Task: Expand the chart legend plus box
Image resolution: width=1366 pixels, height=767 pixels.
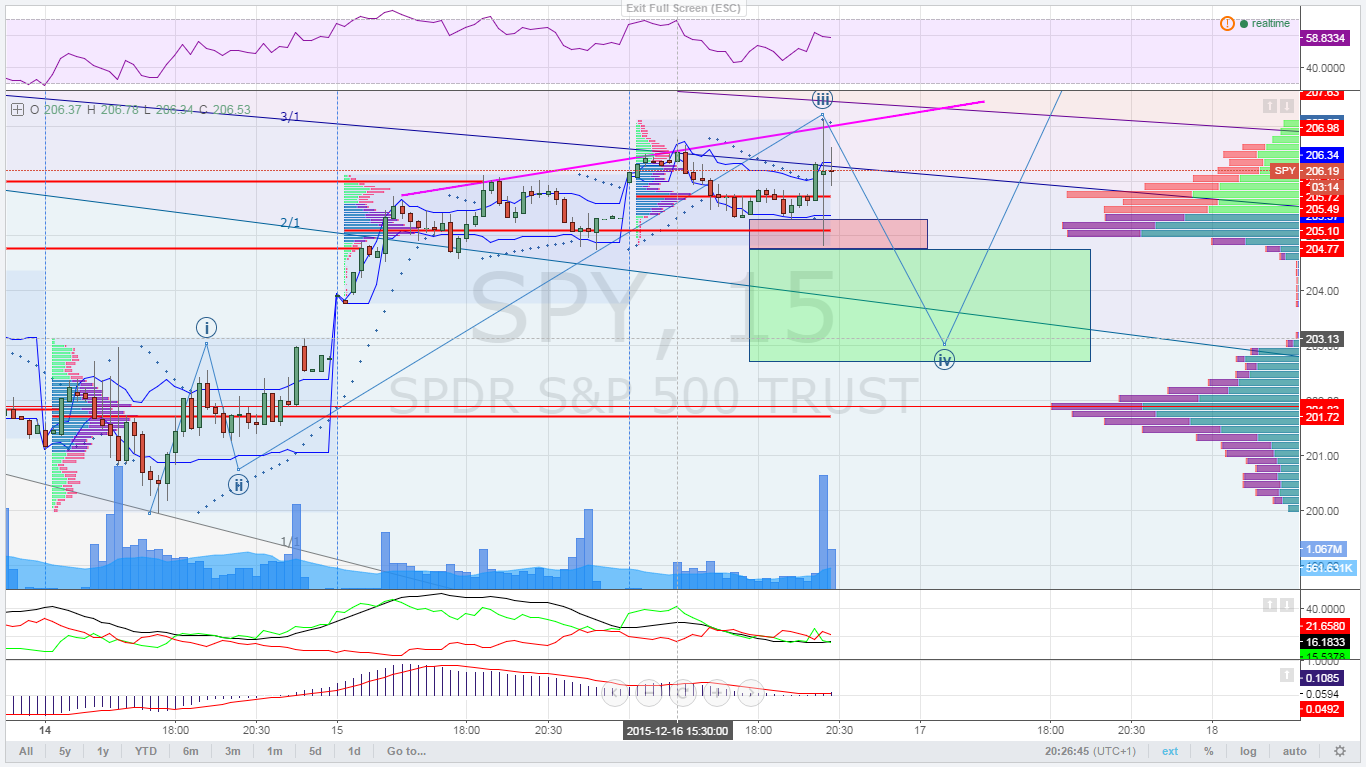Action: (x=16, y=110)
